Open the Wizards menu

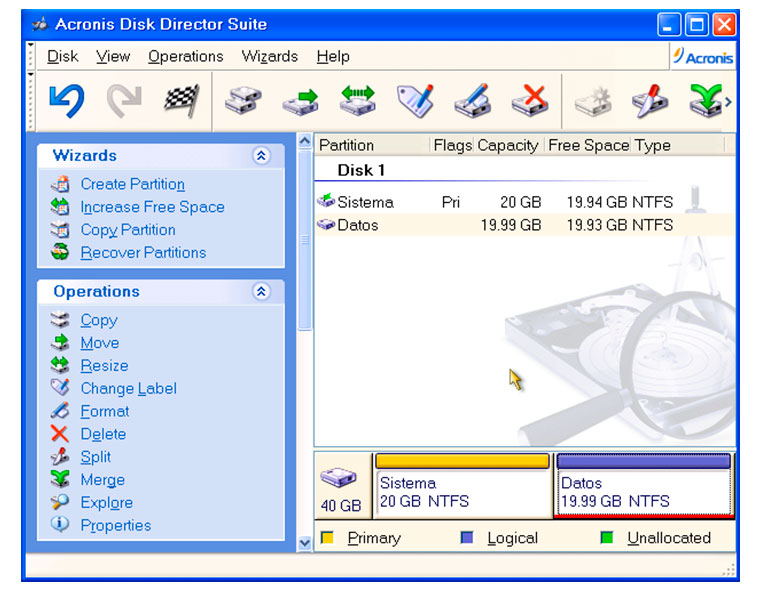point(269,56)
